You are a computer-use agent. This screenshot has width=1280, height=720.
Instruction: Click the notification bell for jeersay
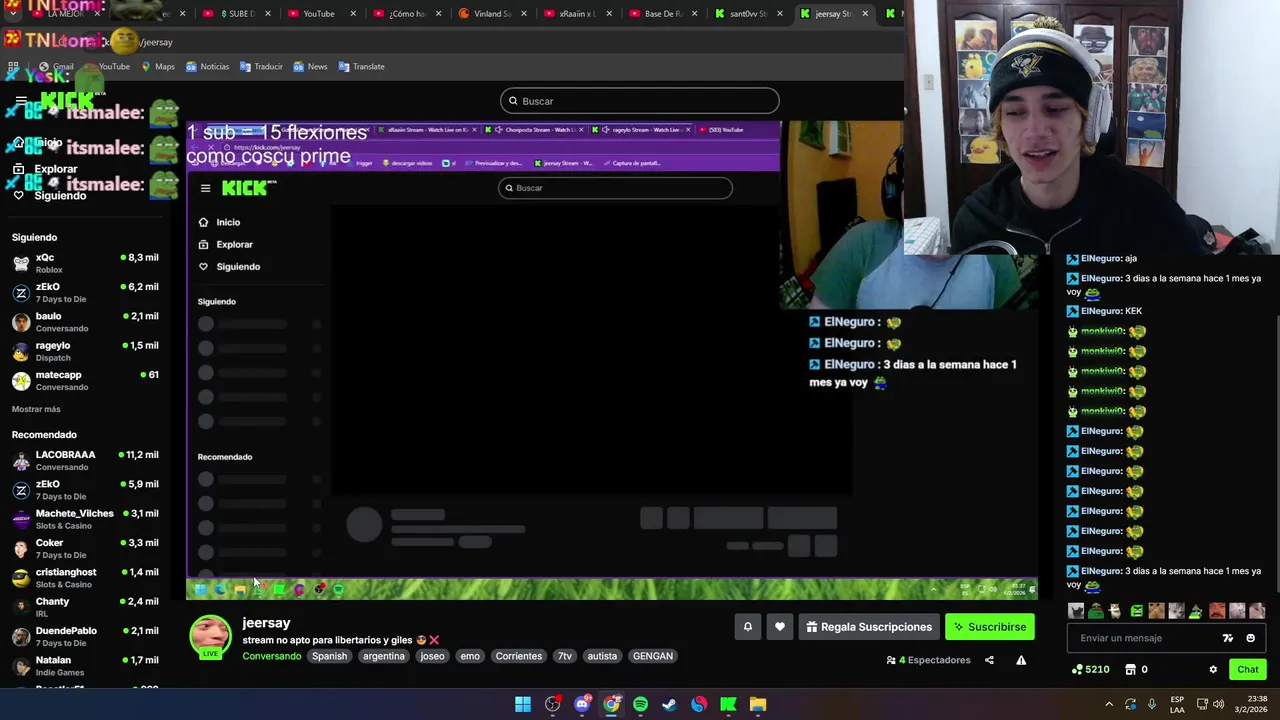coord(747,627)
